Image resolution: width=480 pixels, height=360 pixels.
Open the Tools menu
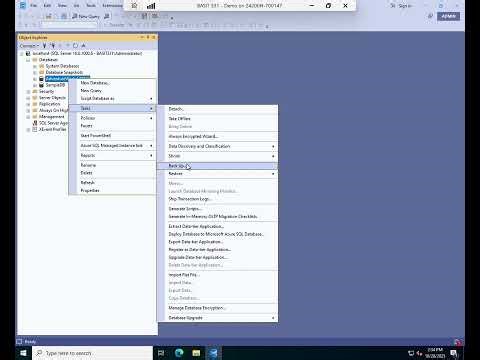[91, 6]
